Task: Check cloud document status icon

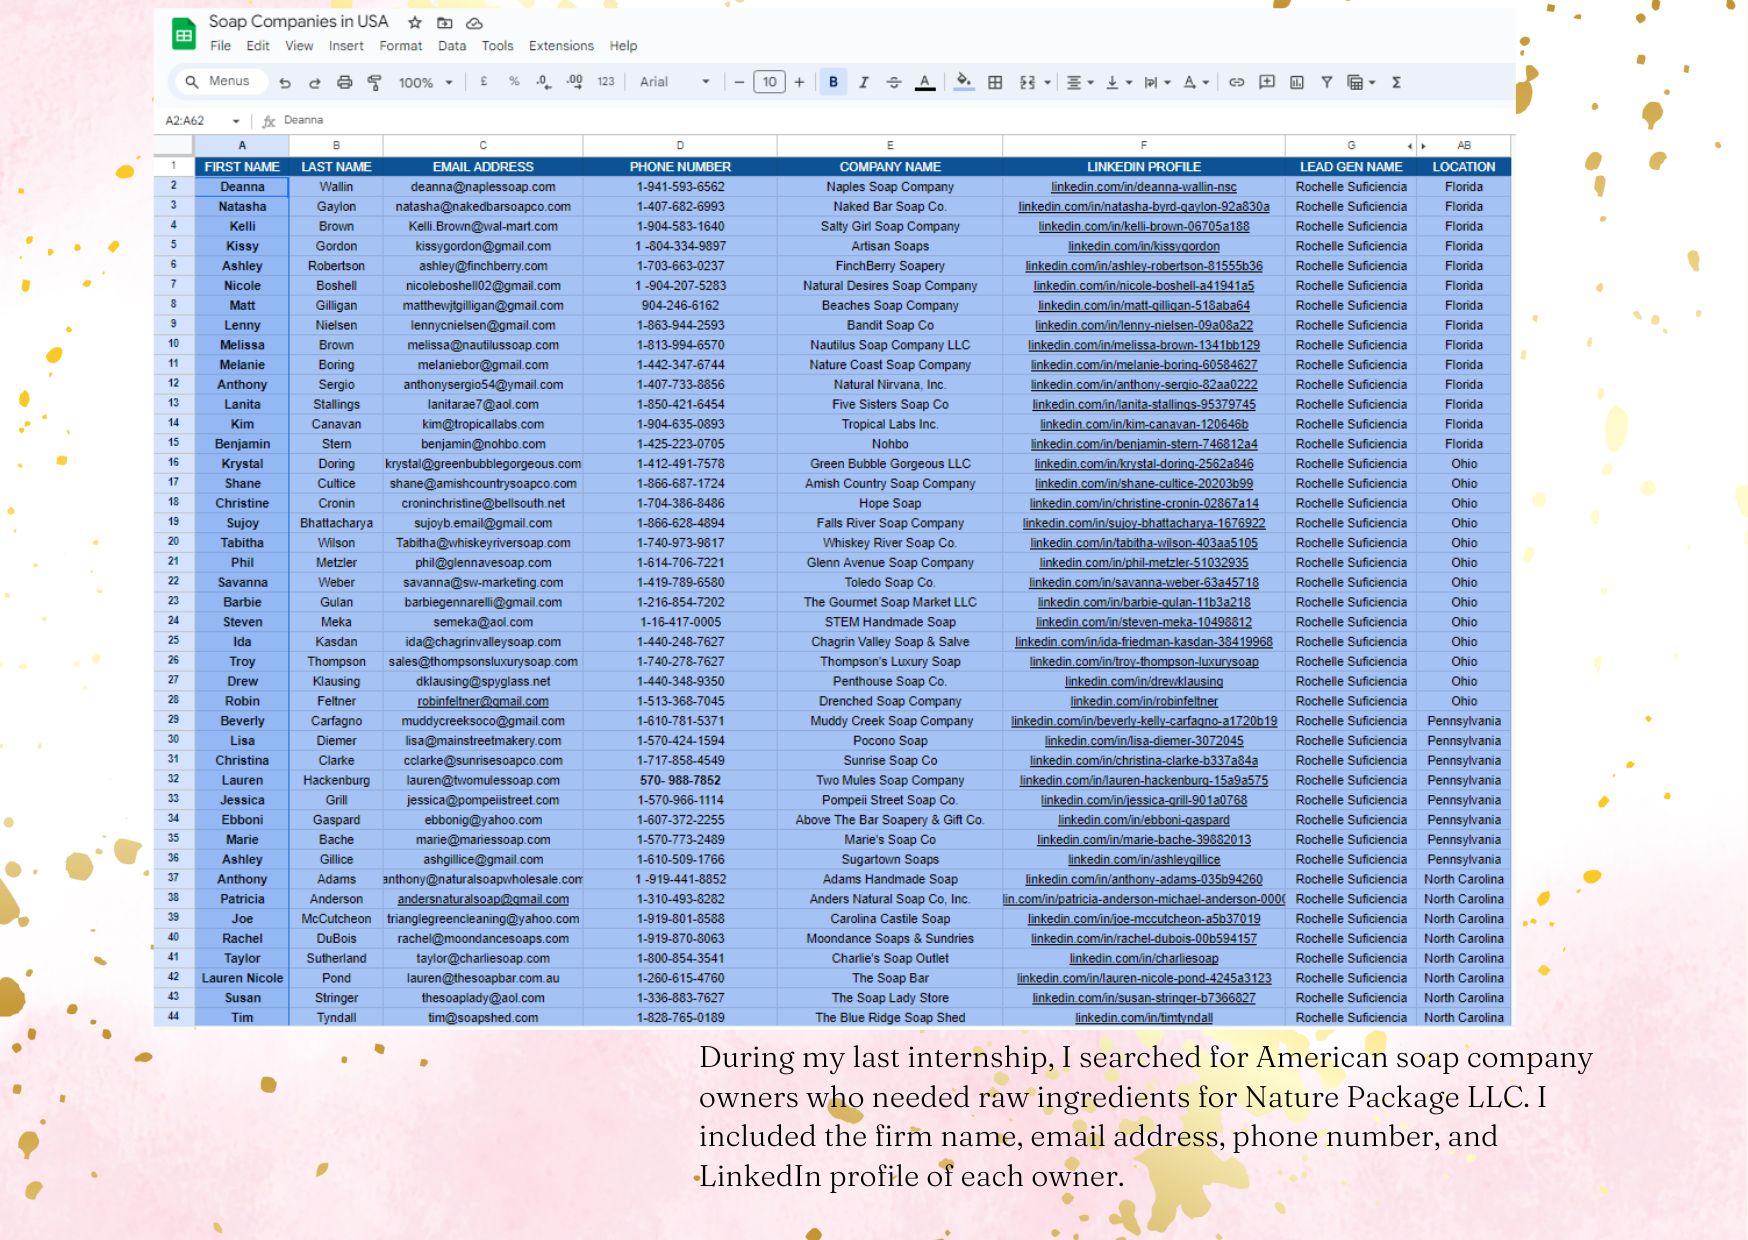Action: 475,22
